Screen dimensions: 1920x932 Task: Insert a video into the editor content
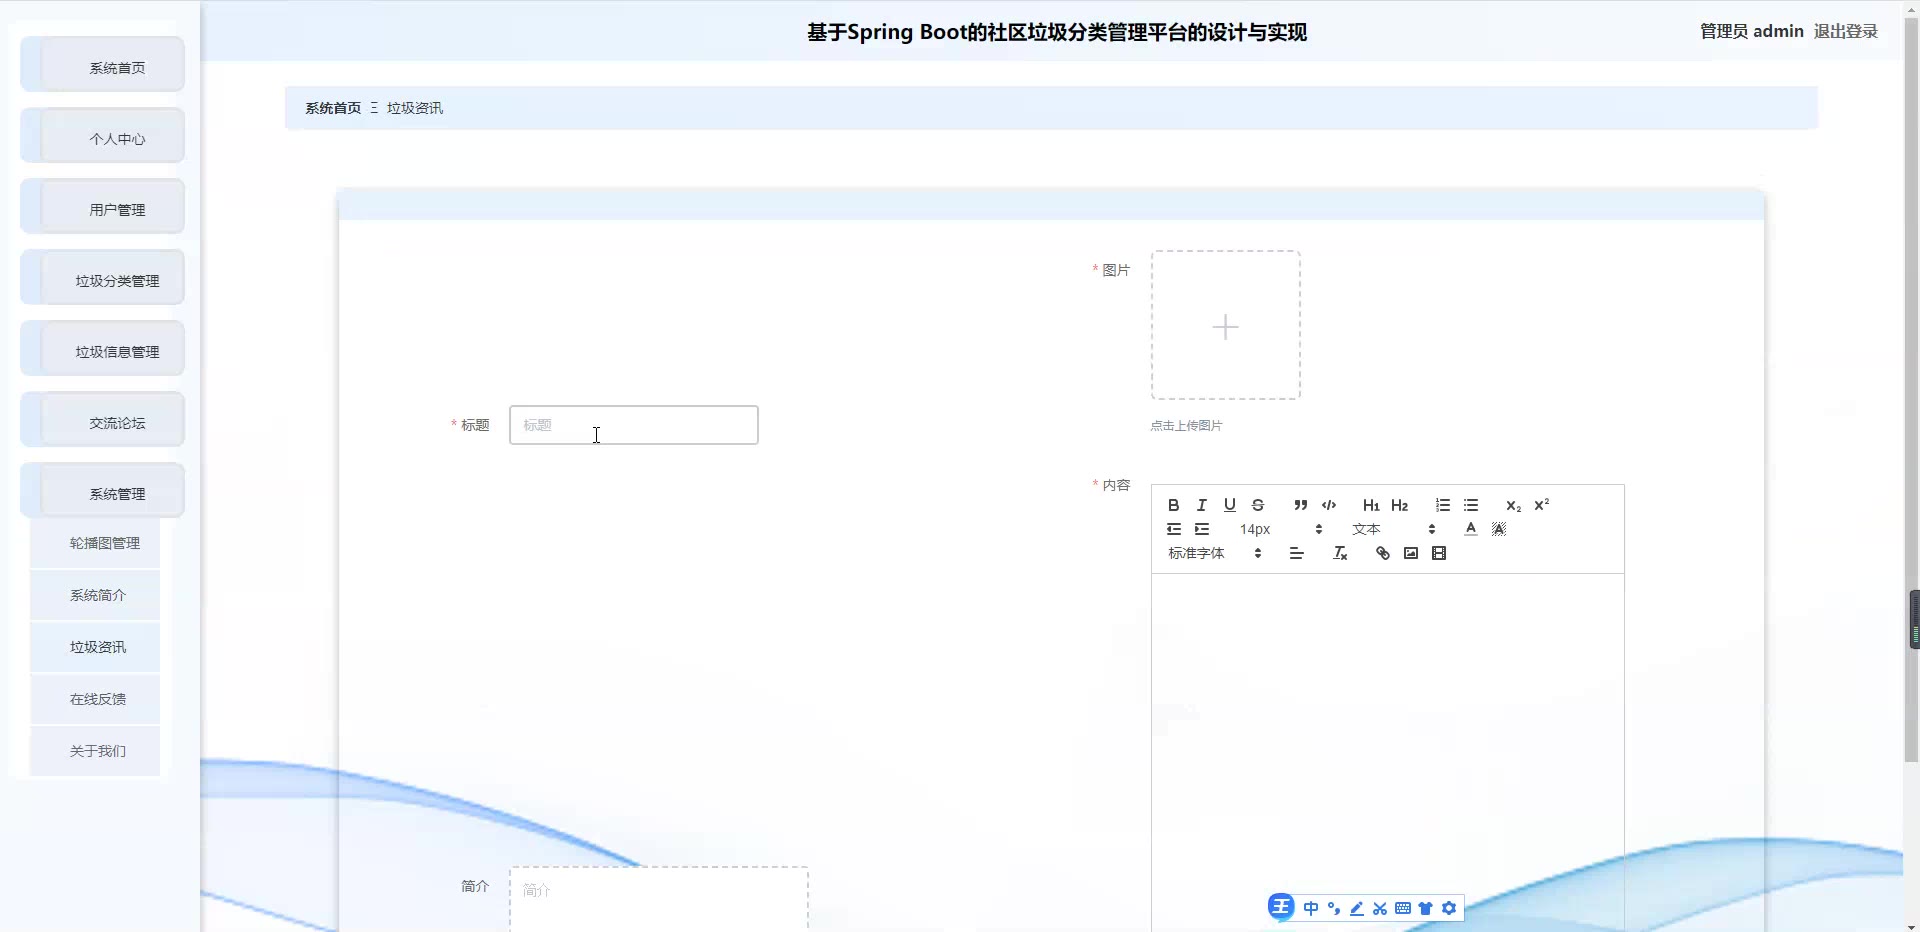click(x=1439, y=553)
